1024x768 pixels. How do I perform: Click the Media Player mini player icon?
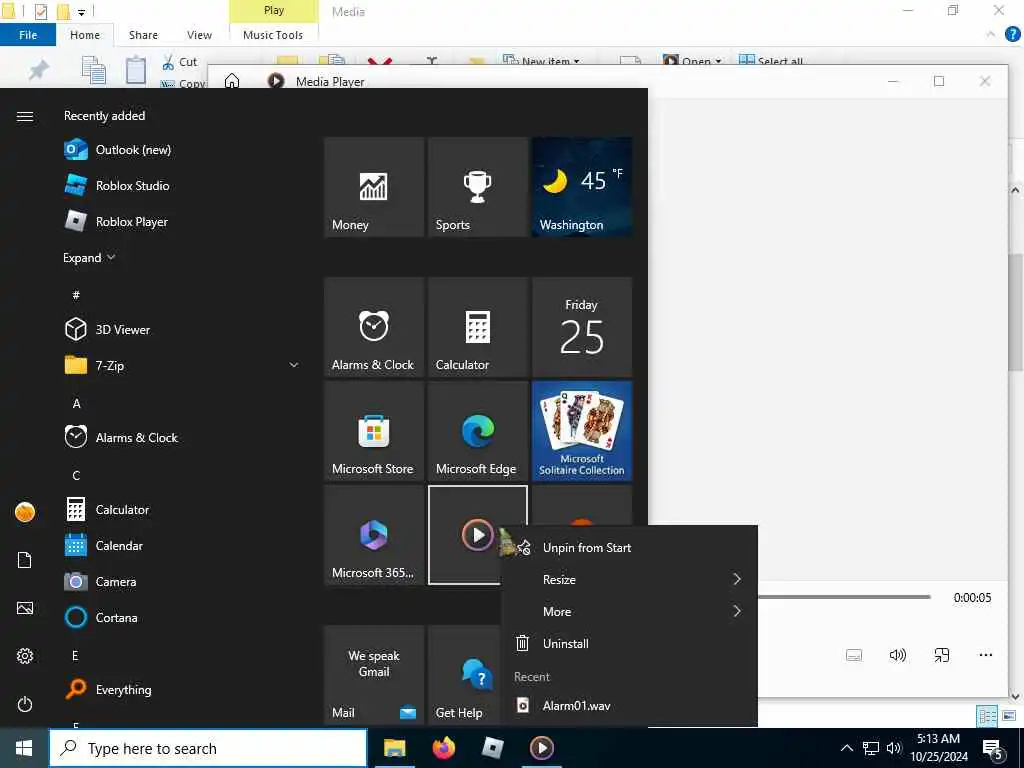pyautogui.click(x=941, y=655)
